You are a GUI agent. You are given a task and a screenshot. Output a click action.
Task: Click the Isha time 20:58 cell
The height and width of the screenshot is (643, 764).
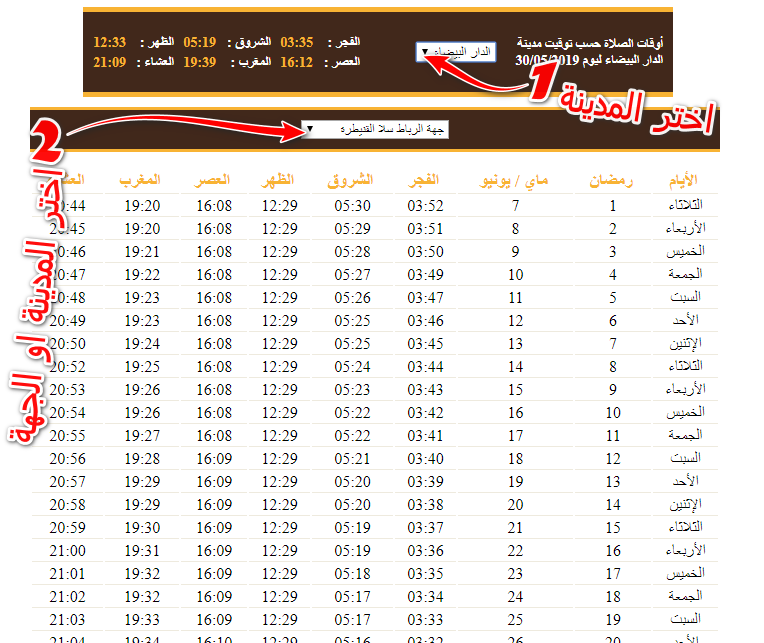pyautogui.click(x=67, y=505)
